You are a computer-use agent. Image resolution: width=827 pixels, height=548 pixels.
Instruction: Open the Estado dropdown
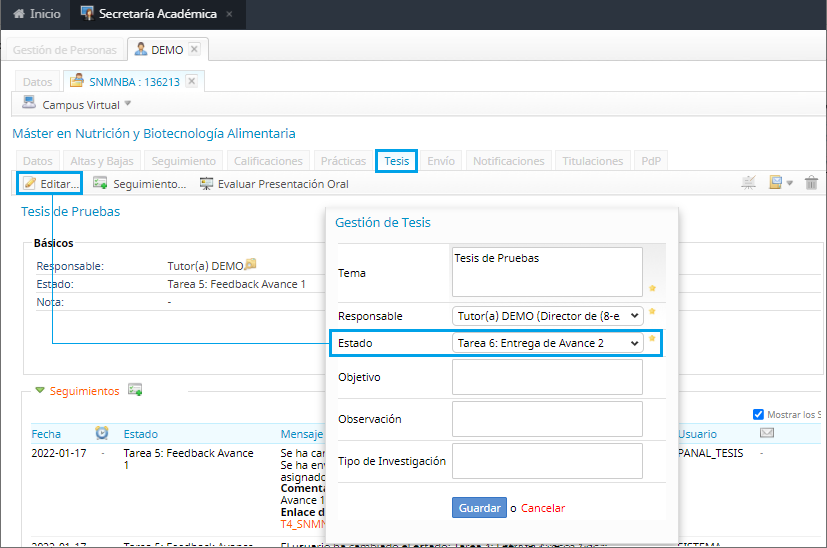[x=547, y=343]
